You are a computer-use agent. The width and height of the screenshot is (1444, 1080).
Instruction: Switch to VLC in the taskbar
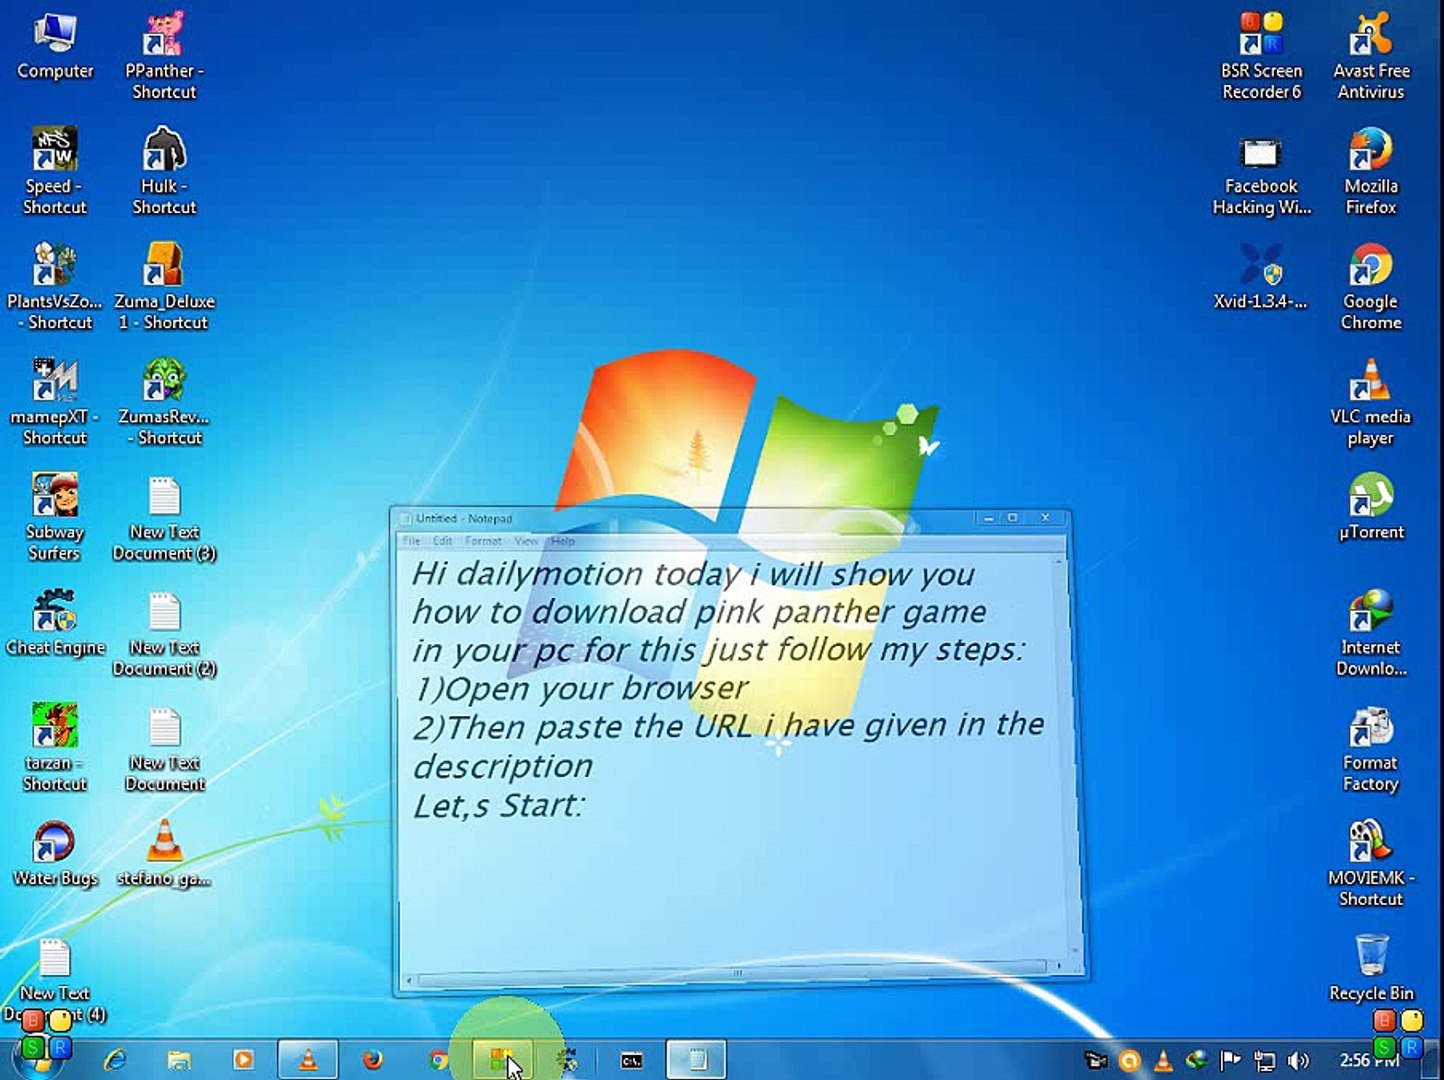pyautogui.click(x=308, y=1060)
